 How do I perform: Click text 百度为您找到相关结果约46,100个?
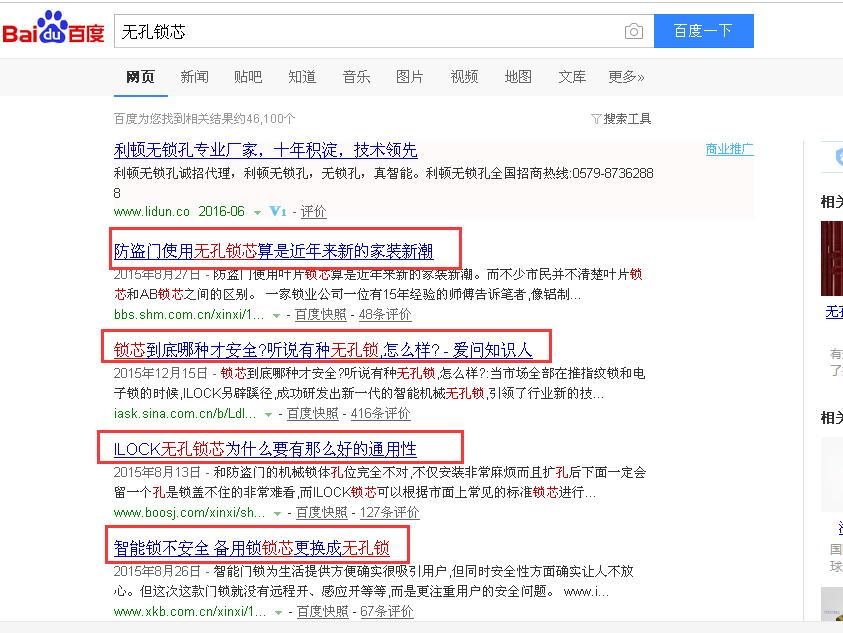204,119
